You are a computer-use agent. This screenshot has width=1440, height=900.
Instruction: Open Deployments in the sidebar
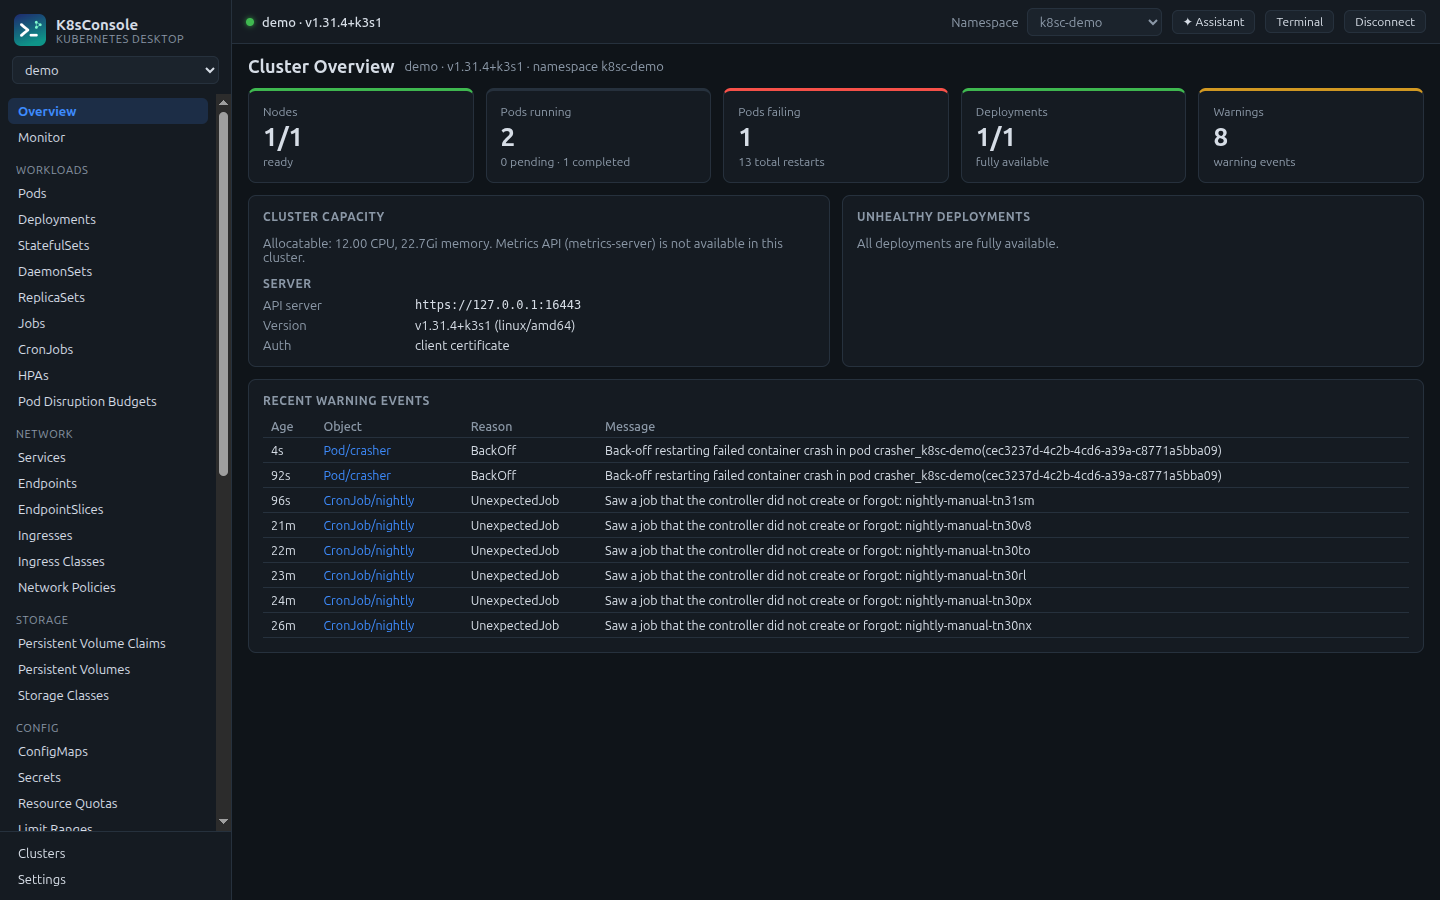click(x=108, y=219)
